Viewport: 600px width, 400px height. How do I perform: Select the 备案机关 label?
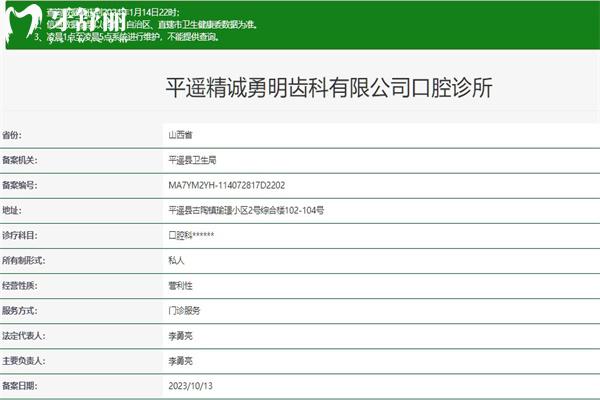tap(20, 160)
